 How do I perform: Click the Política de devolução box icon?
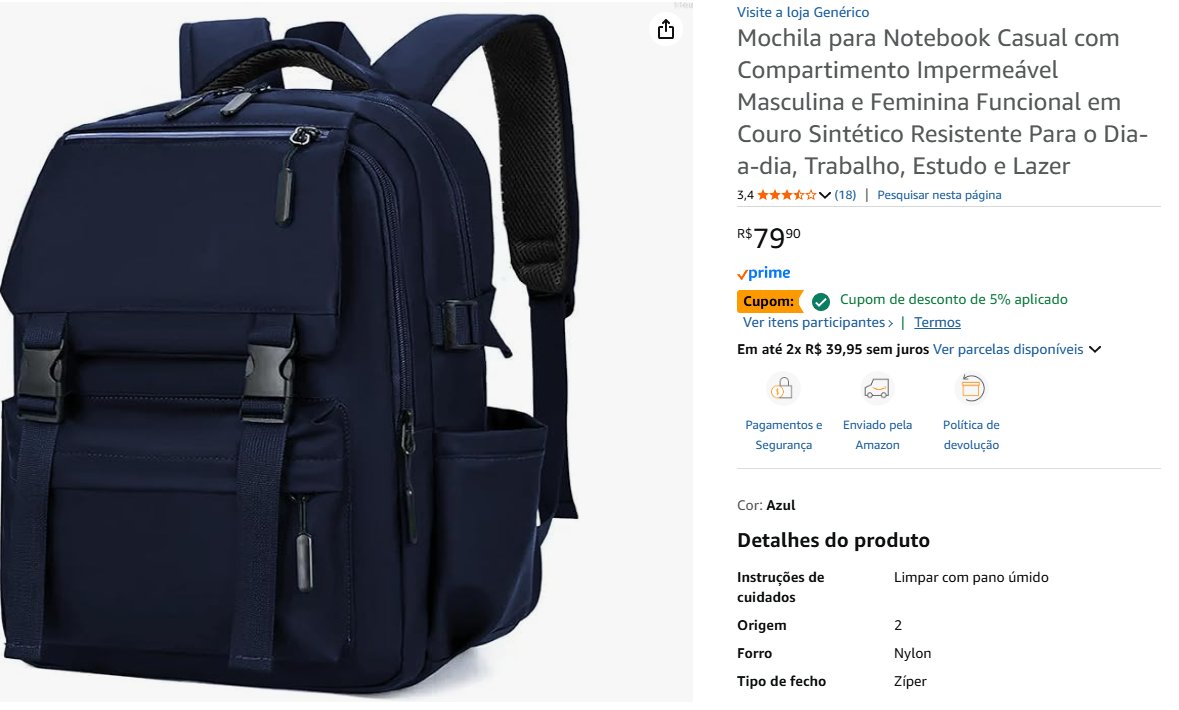tap(971, 389)
